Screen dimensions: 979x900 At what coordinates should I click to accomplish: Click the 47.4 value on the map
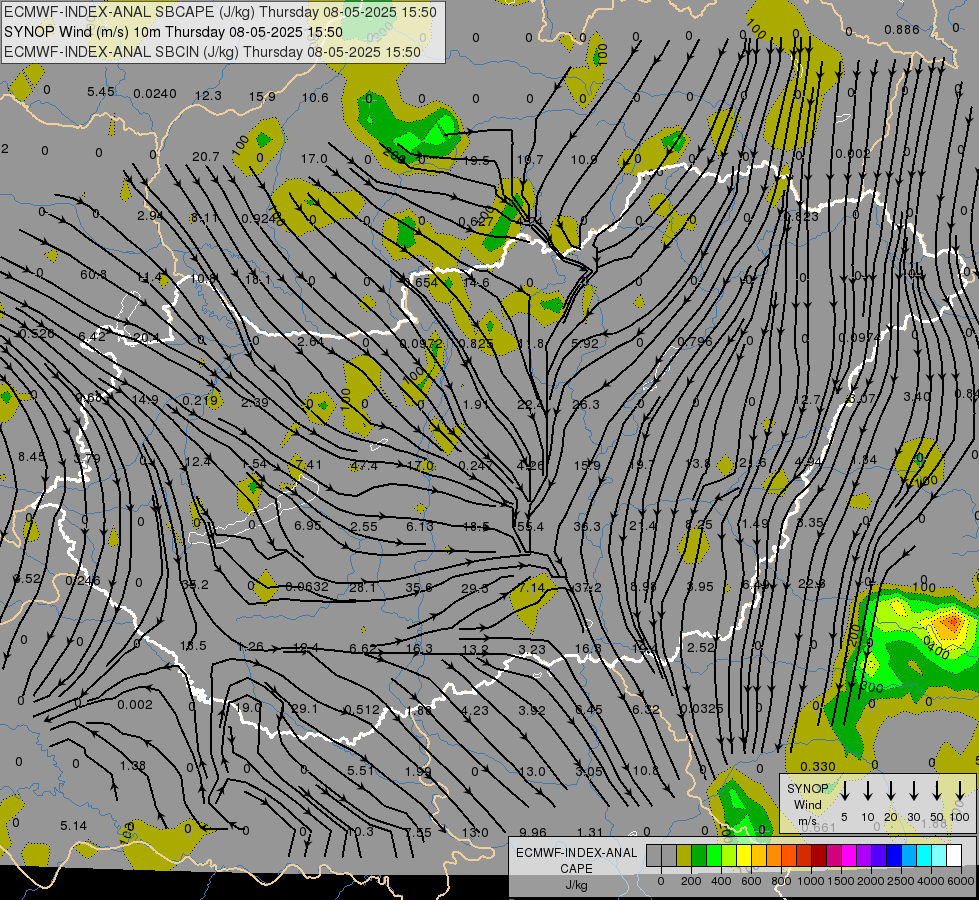click(364, 465)
